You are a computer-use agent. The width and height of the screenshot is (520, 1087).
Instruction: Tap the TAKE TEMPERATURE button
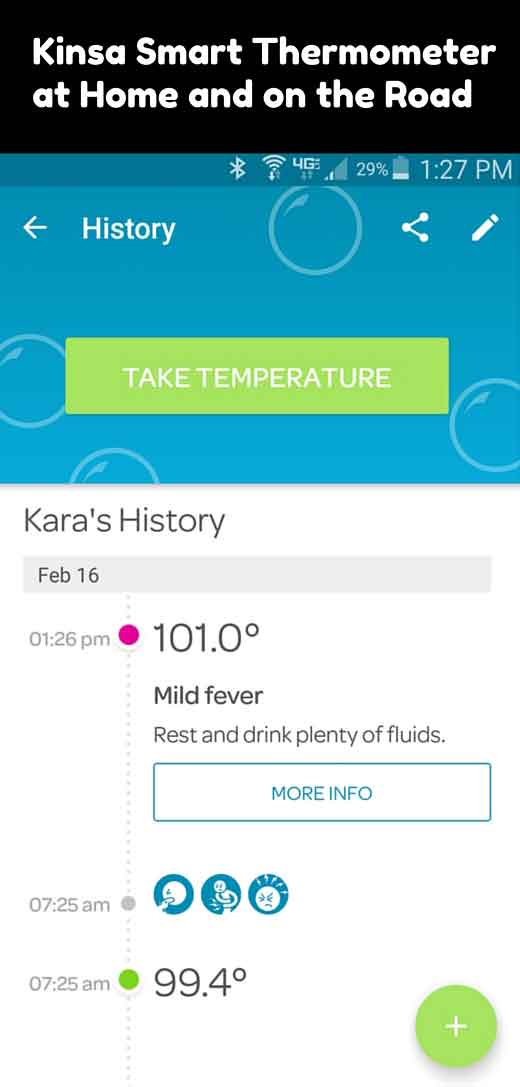click(x=257, y=376)
